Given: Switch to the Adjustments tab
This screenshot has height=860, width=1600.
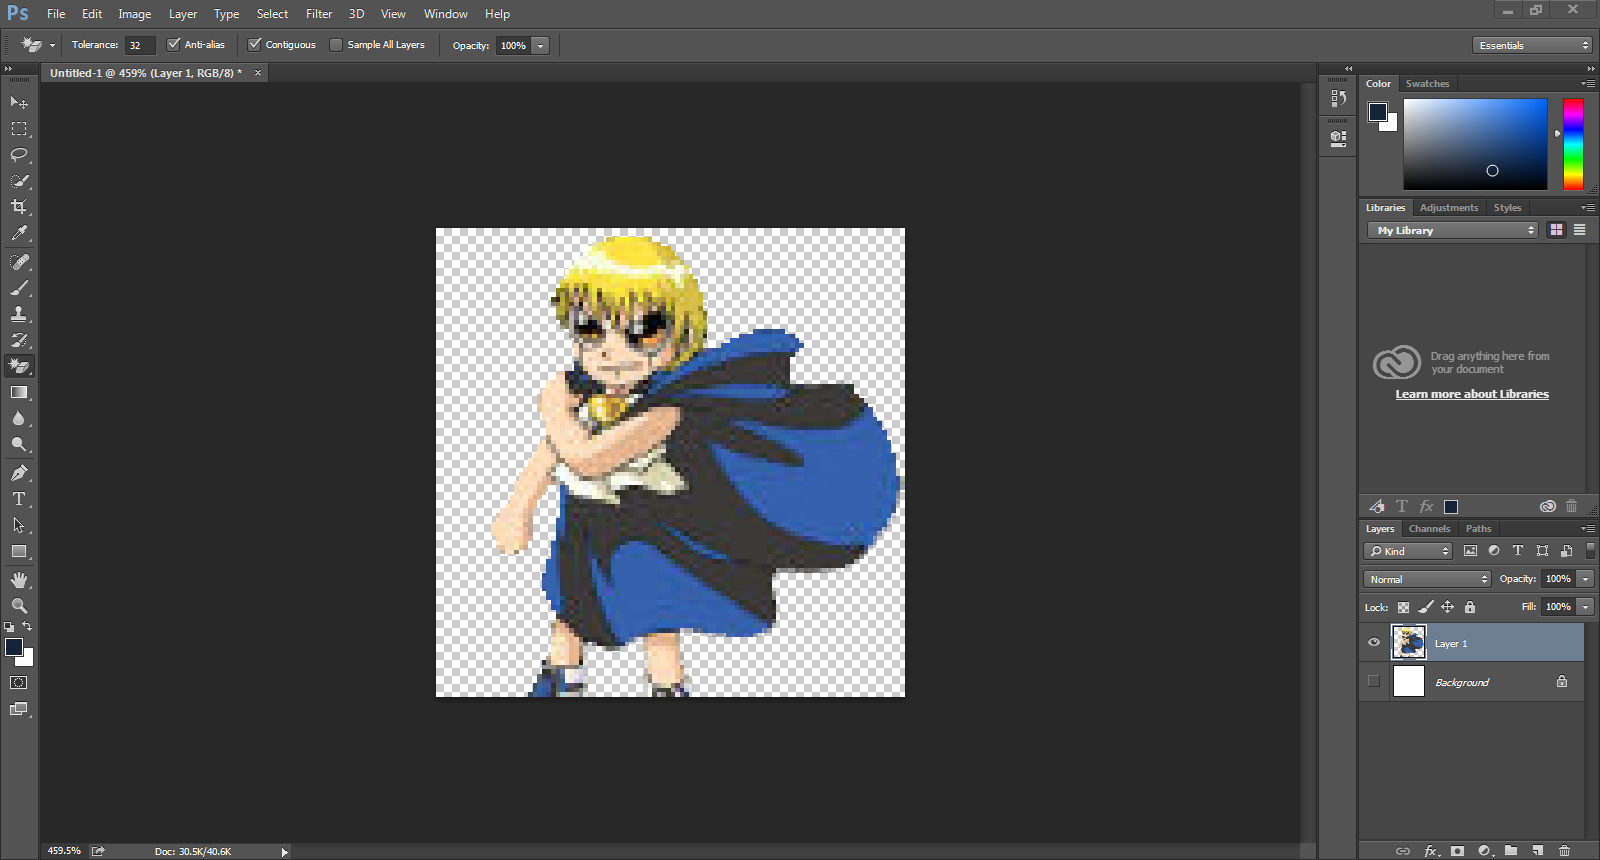Looking at the screenshot, I should click(x=1448, y=208).
